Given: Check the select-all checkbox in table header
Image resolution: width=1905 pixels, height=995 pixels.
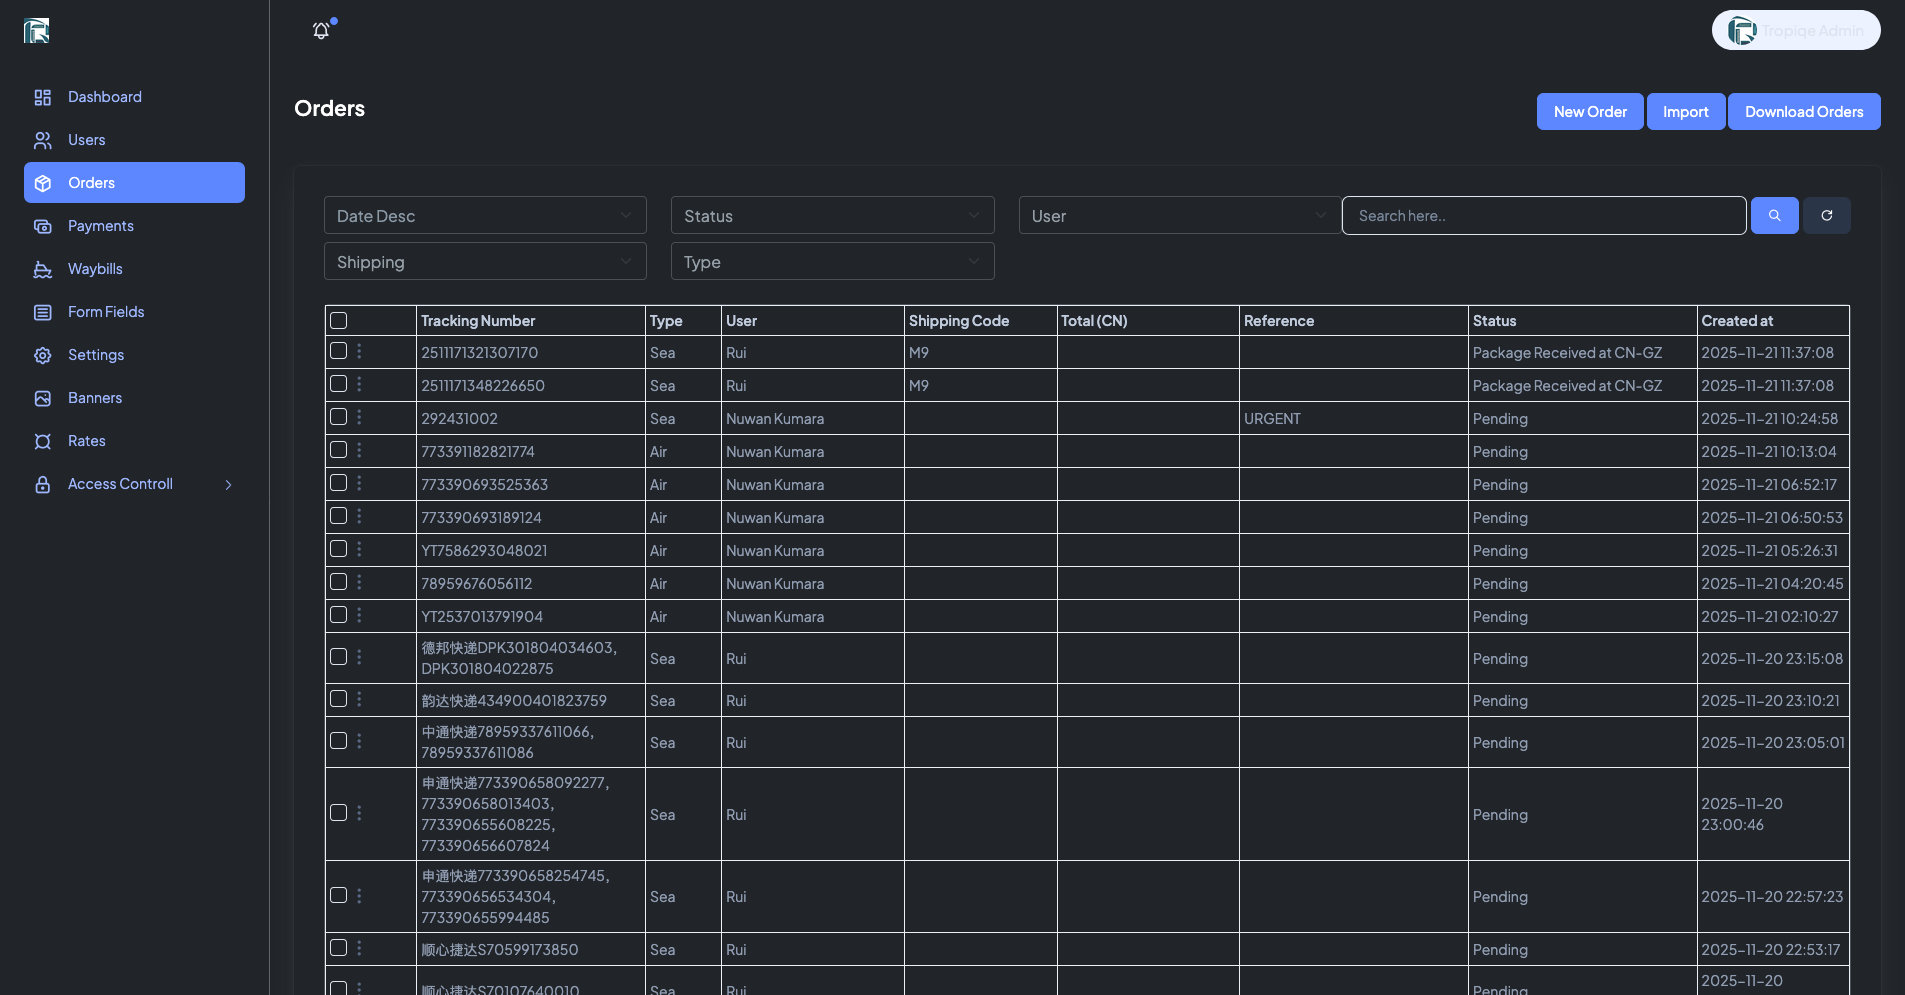Looking at the screenshot, I should point(339,320).
